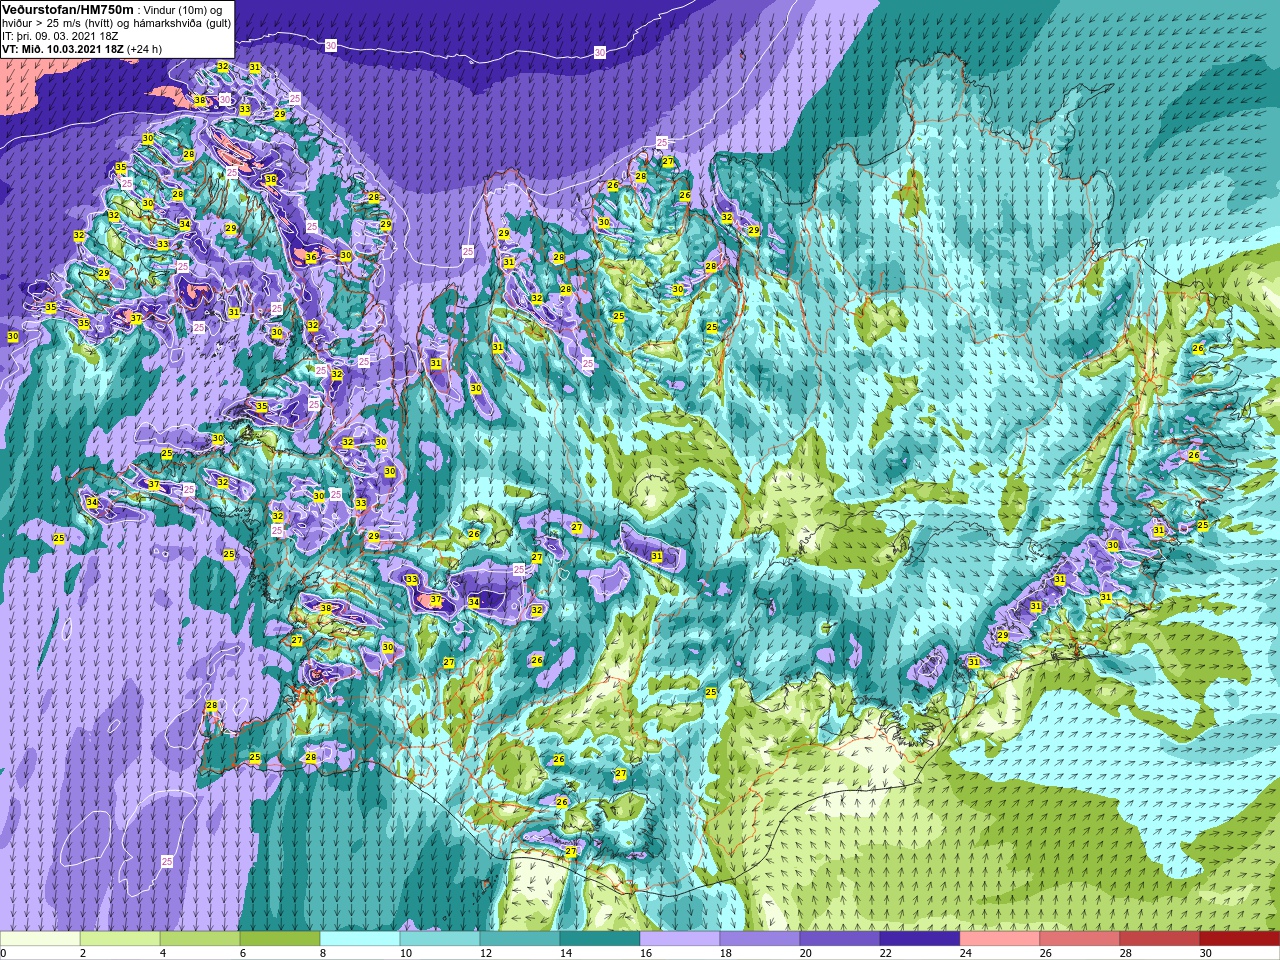This screenshot has height=960, width=1280.
Task: Click the legend scale number 24
Action: coord(966,953)
